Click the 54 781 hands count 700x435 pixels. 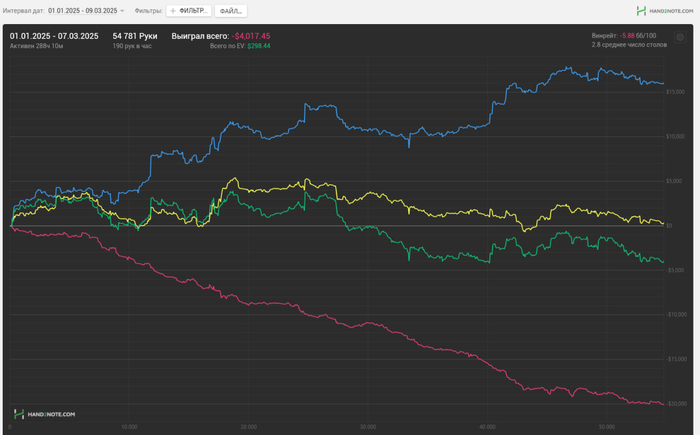coord(135,36)
